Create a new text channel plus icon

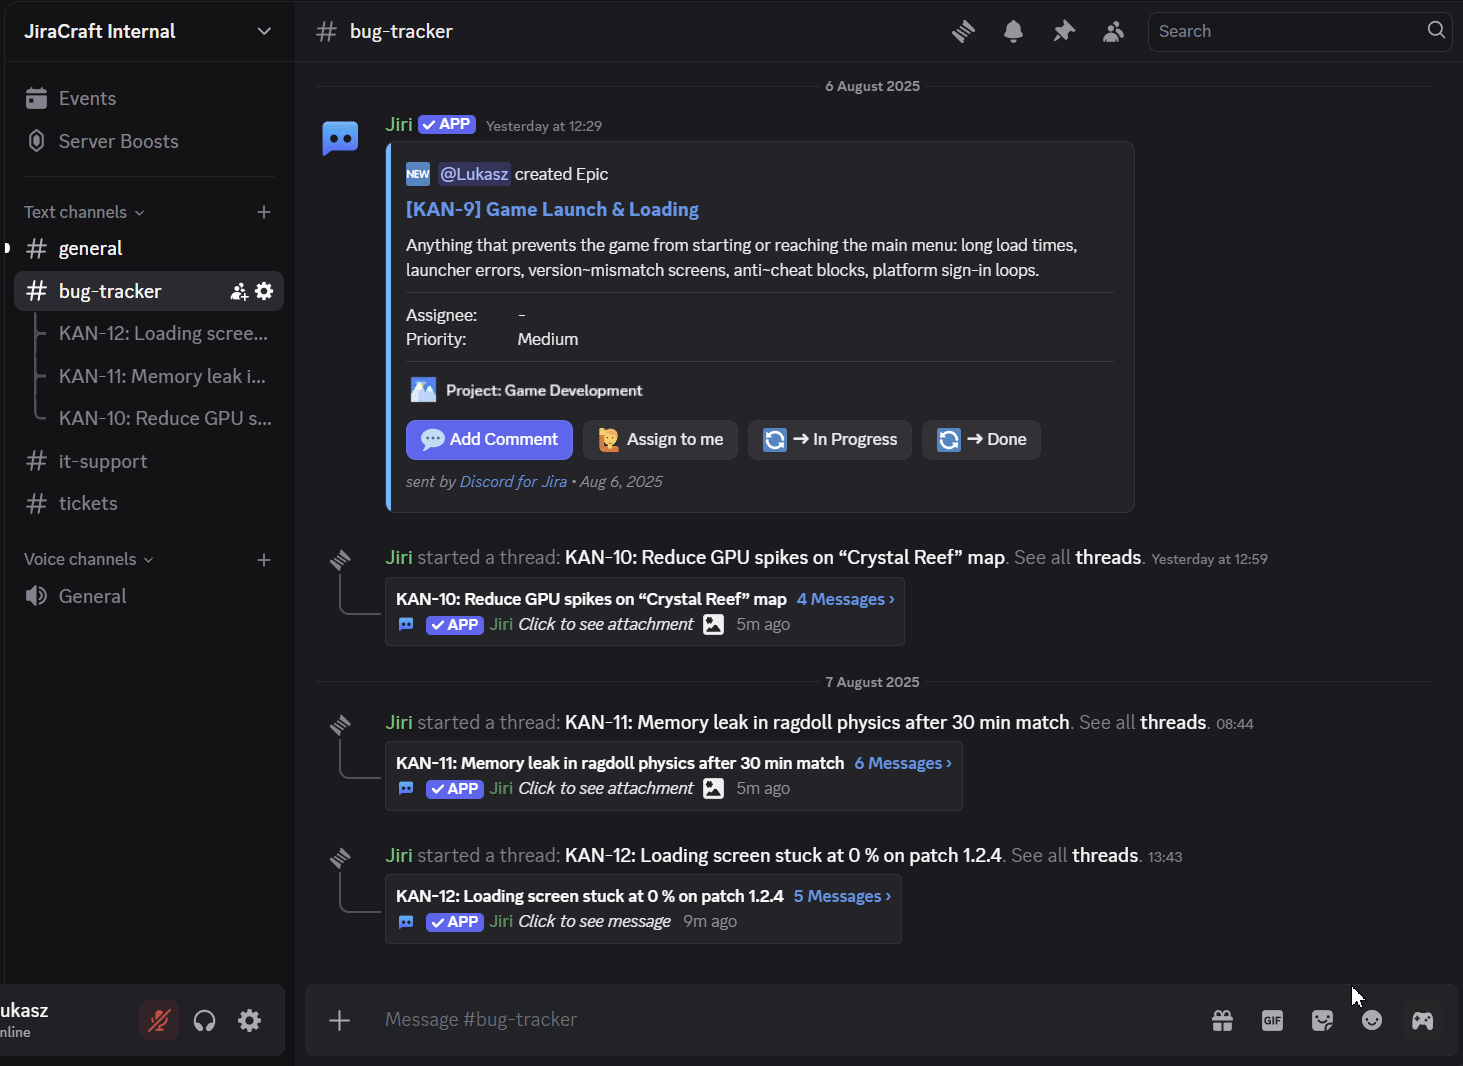(x=264, y=212)
